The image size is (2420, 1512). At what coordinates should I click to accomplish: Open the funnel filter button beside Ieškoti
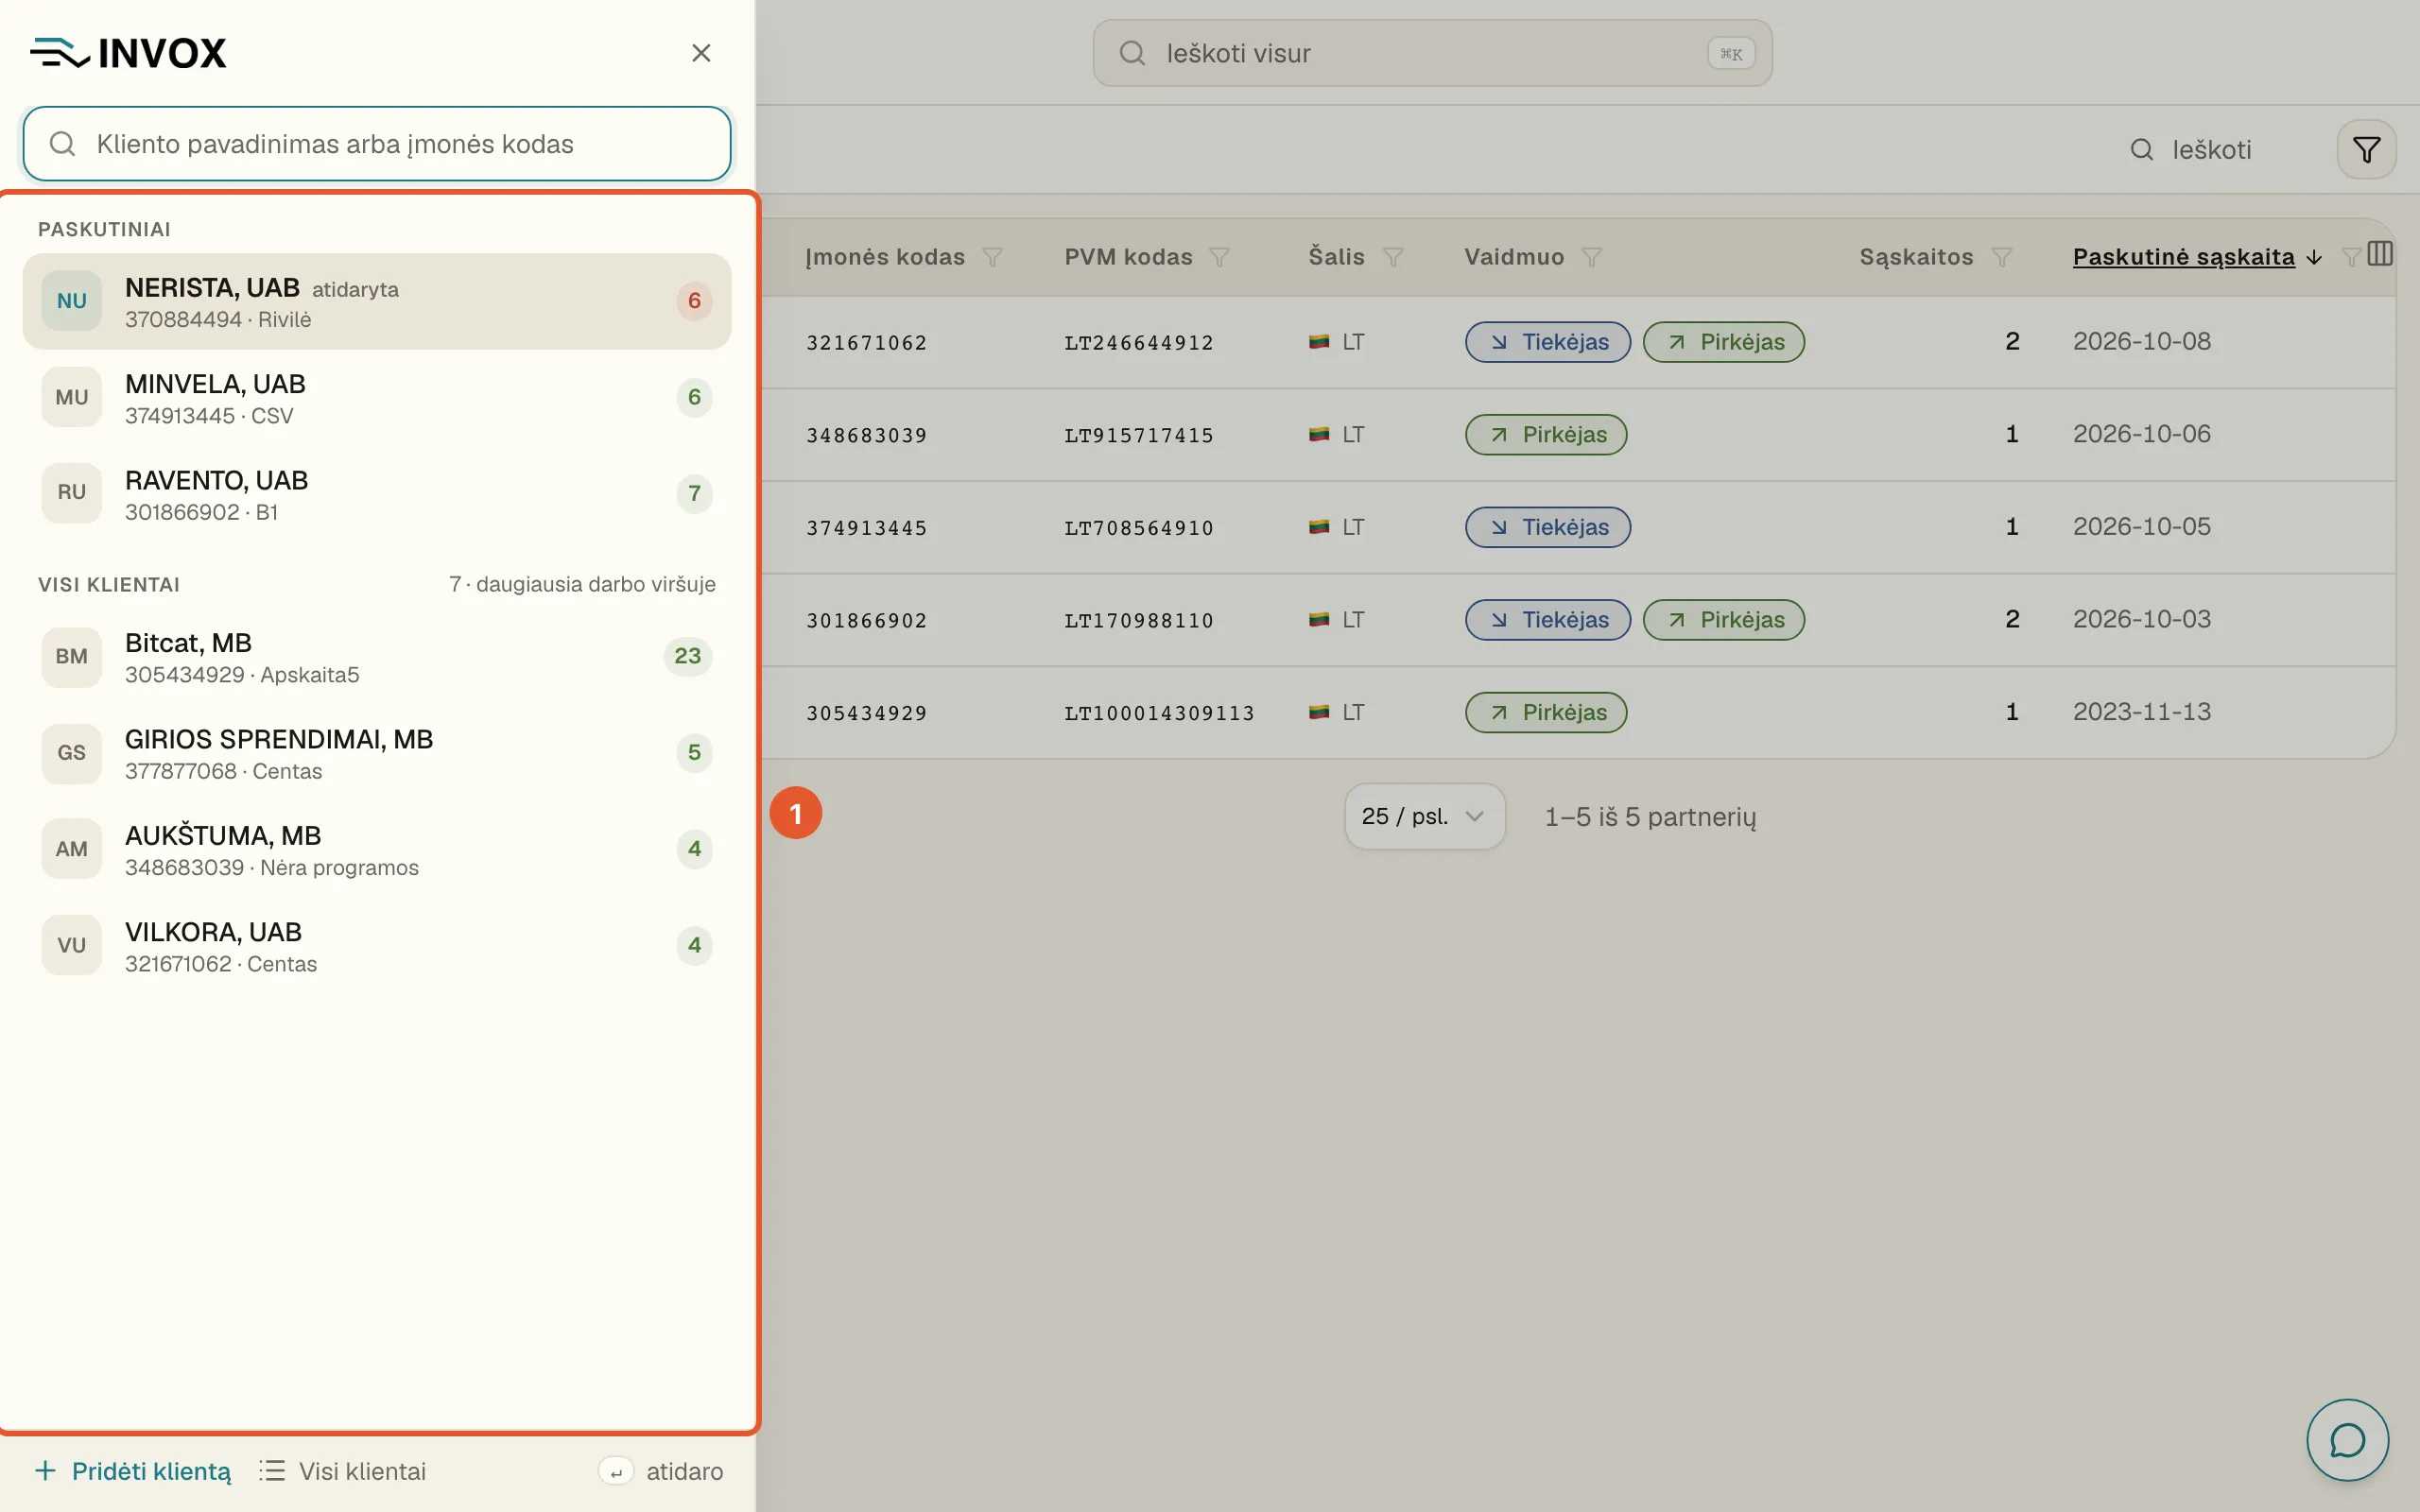[x=2366, y=150]
